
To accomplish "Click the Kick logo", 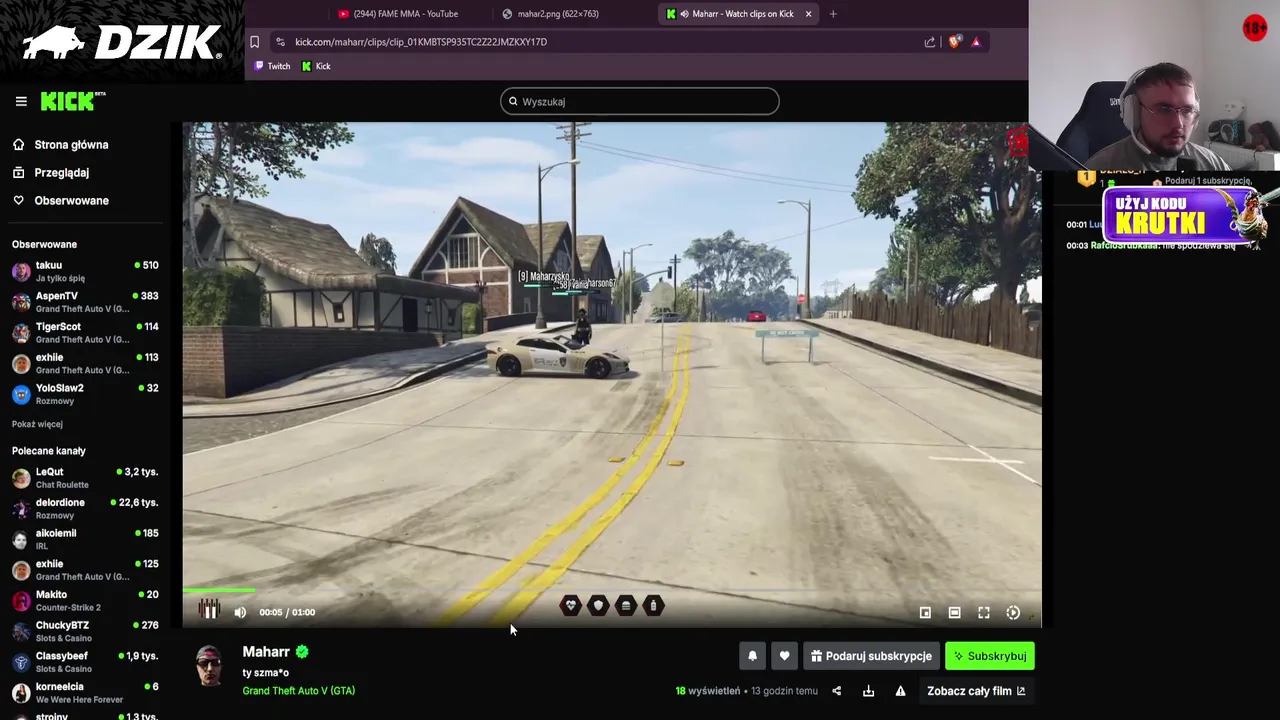I will point(73,101).
